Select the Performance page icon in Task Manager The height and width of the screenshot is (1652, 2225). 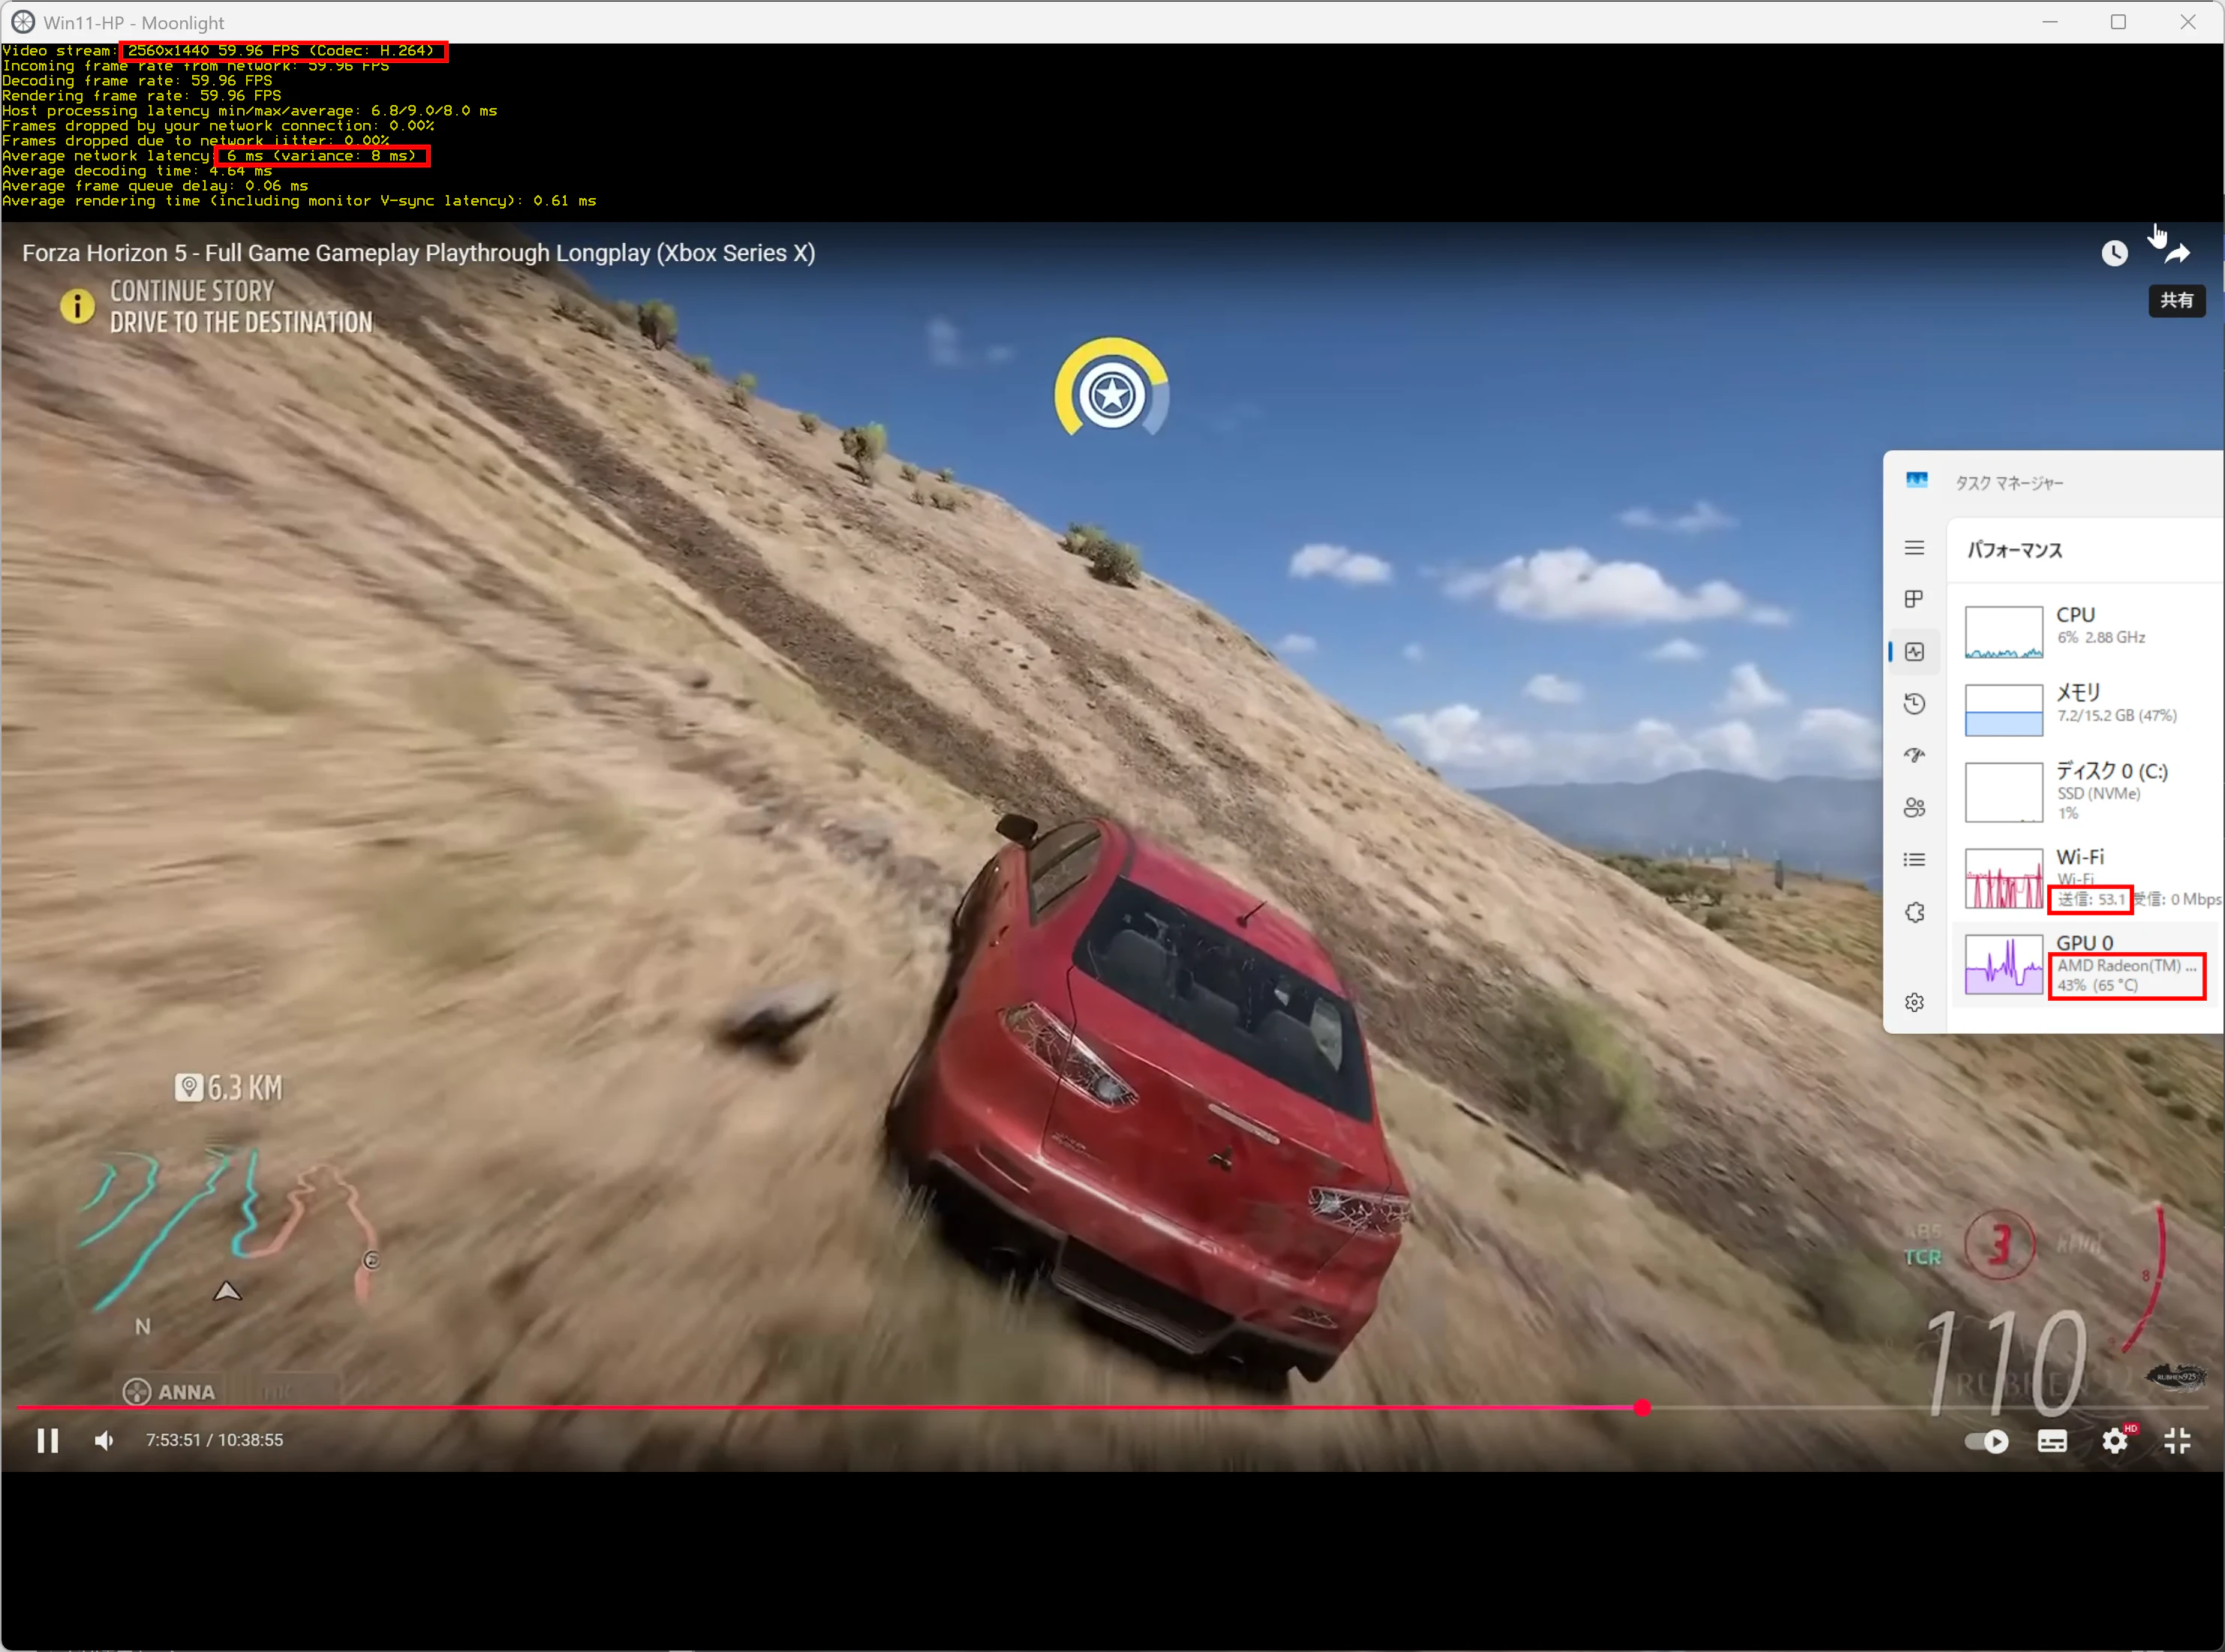(1914, 652)
